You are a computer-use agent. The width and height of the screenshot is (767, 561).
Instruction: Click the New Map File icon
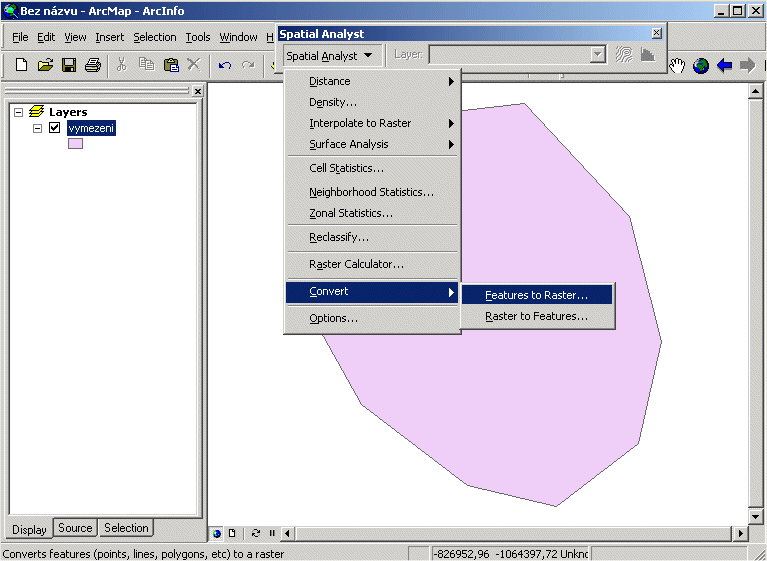coord(21,65)
